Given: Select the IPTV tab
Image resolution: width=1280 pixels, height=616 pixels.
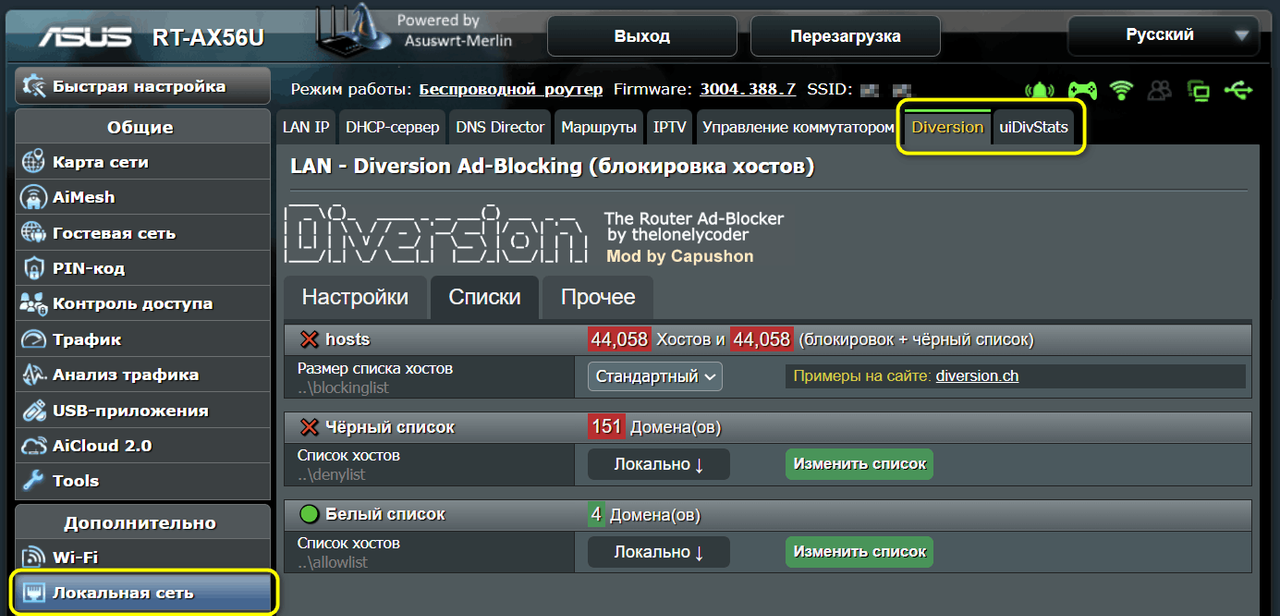Looking at the screenshot, I should pyautogui.click(x=670, y=128).
